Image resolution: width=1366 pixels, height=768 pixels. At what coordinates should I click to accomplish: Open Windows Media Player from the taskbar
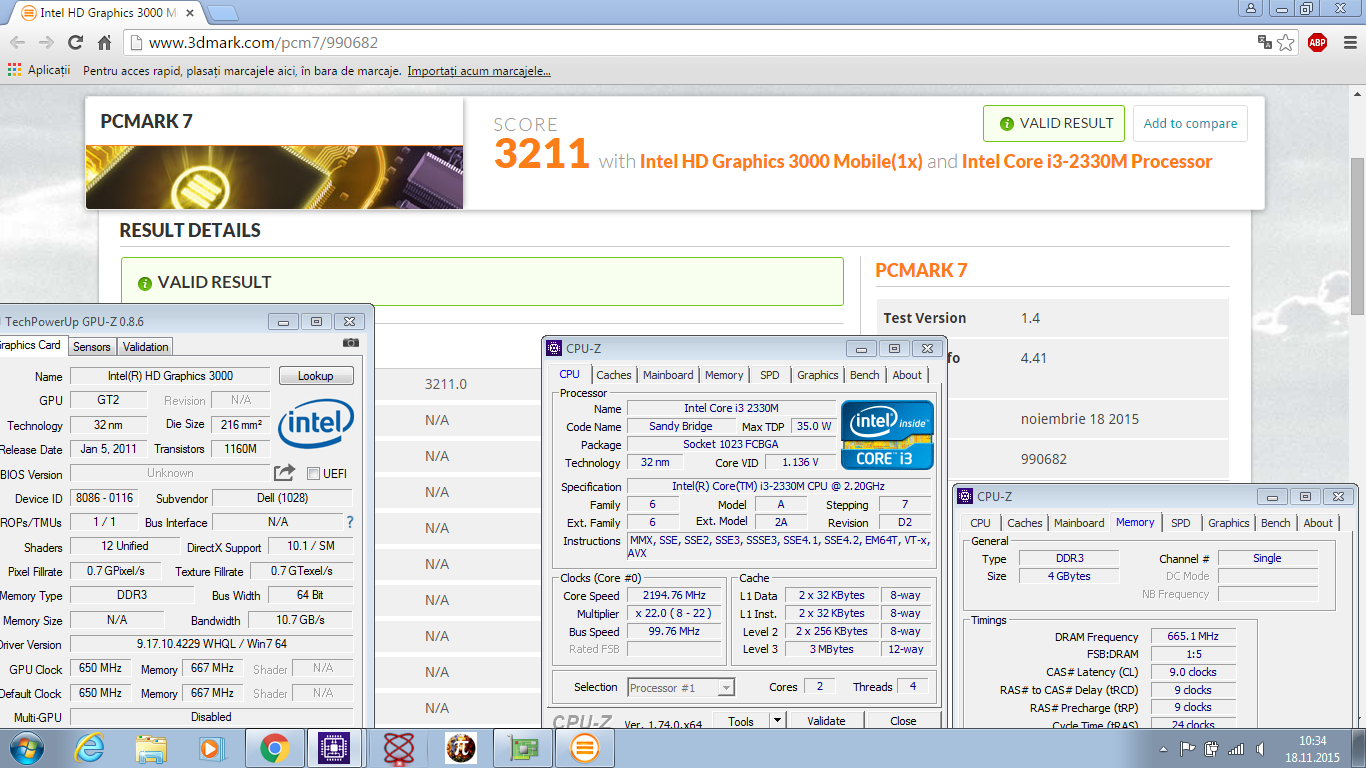211,748
